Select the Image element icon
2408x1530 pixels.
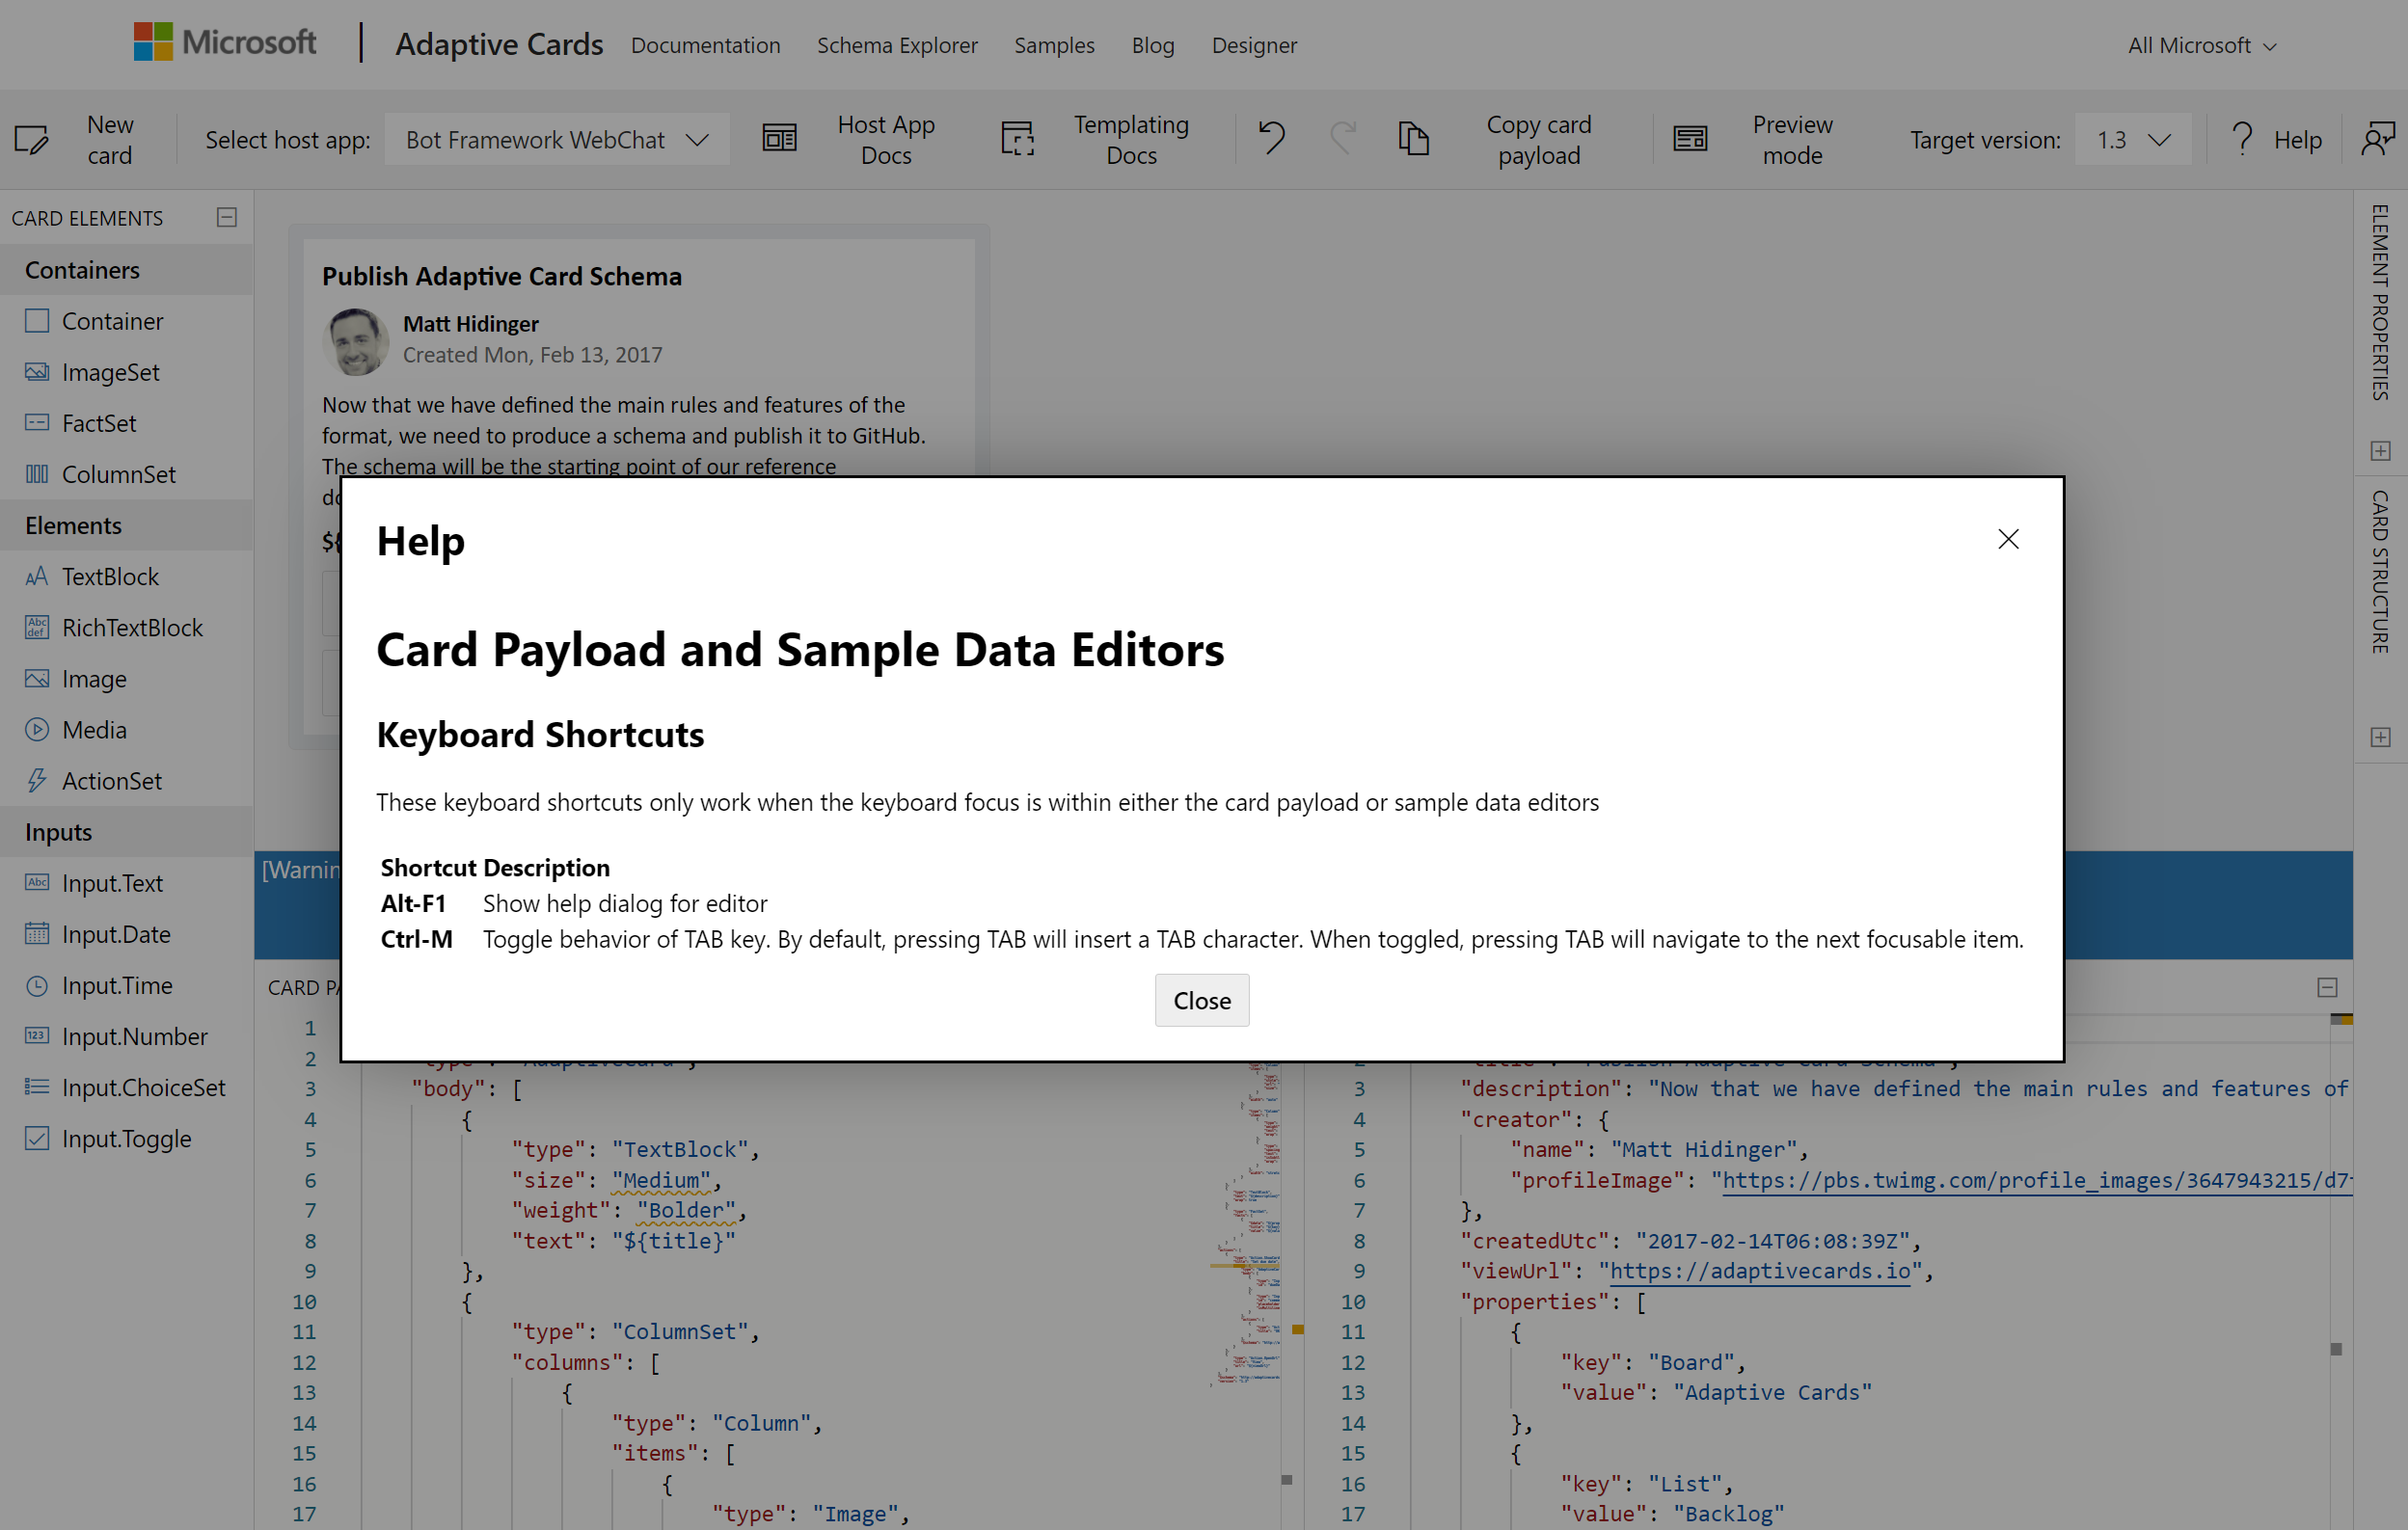[37, 678]
